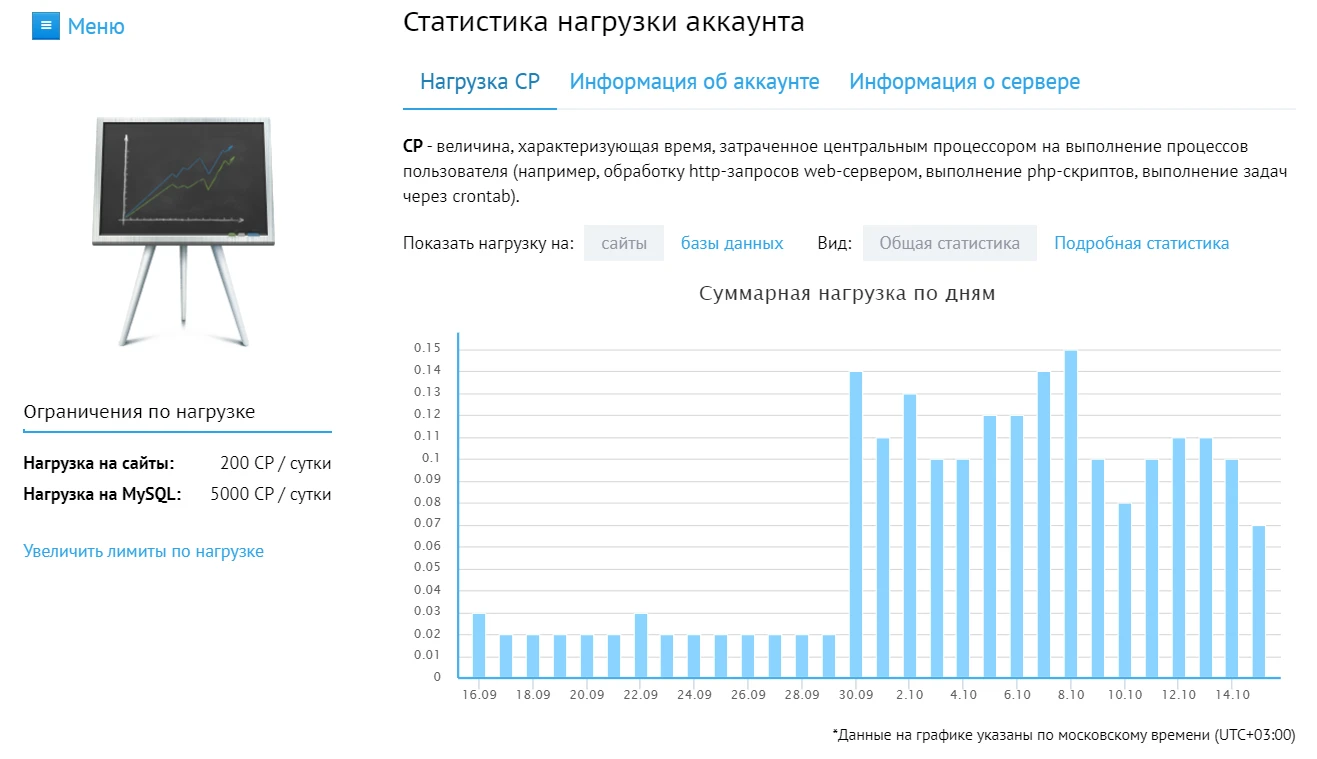Select the Нагрузка CP tab
This screenshot has height=759, width=1317.
480,81
